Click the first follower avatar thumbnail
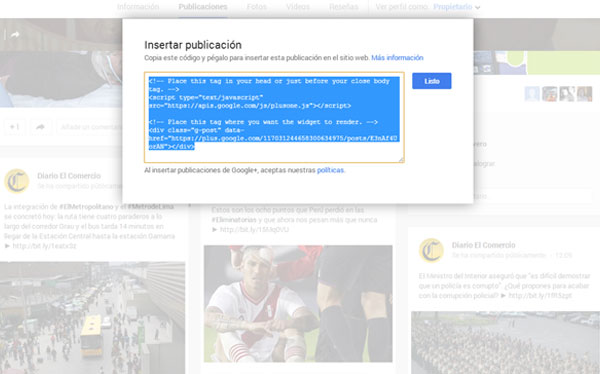Screen dimensions: 600x374 (x=532, y=94)
